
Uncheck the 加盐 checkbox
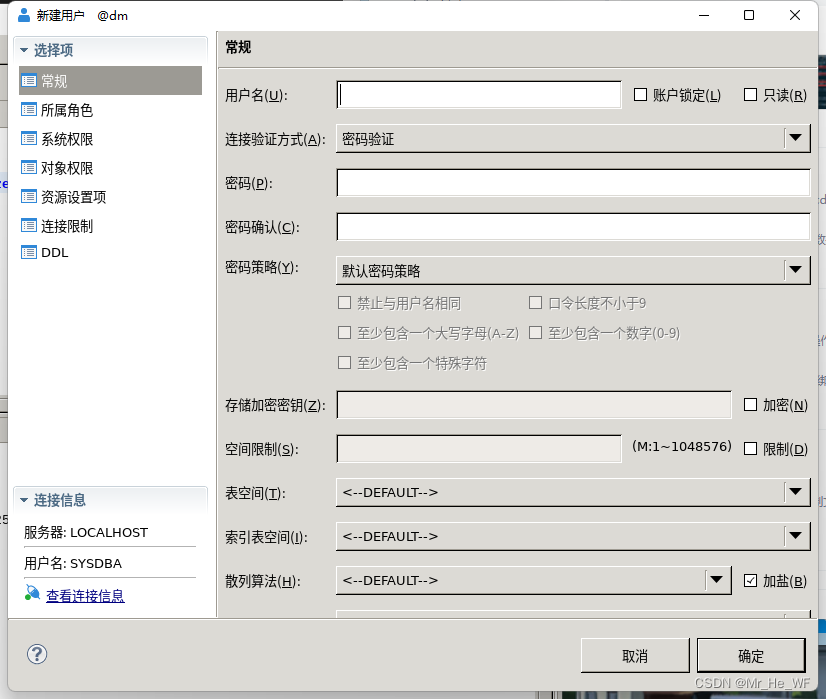[750, 580]
